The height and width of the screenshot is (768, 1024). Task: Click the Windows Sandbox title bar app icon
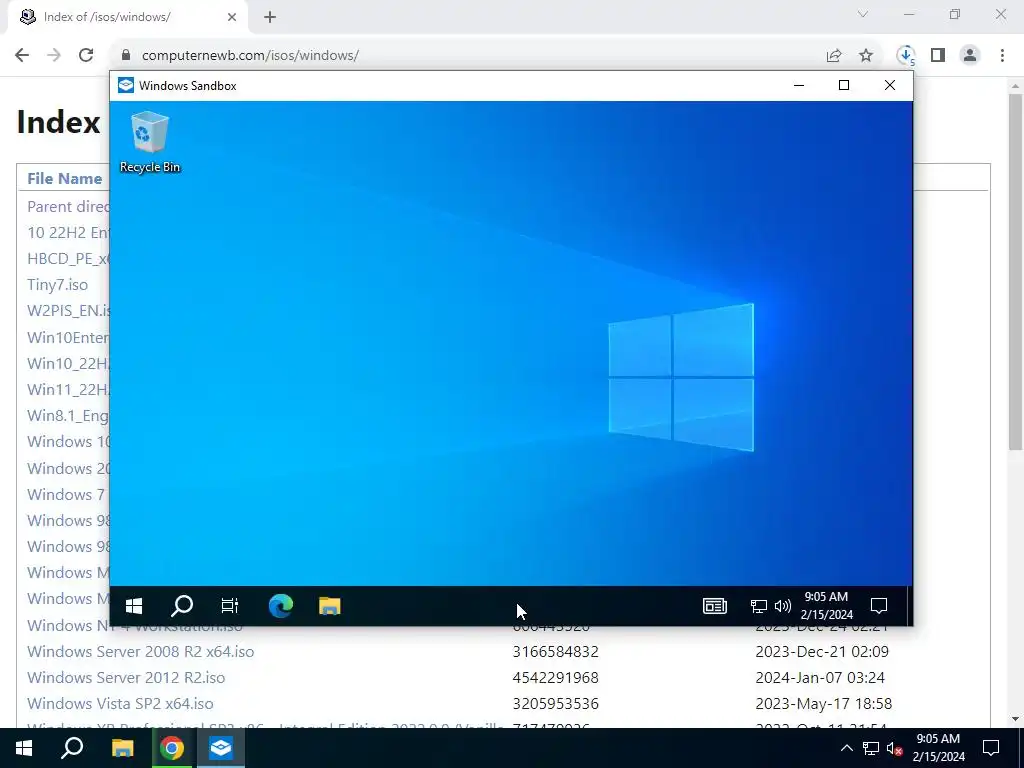coord(125,86)
